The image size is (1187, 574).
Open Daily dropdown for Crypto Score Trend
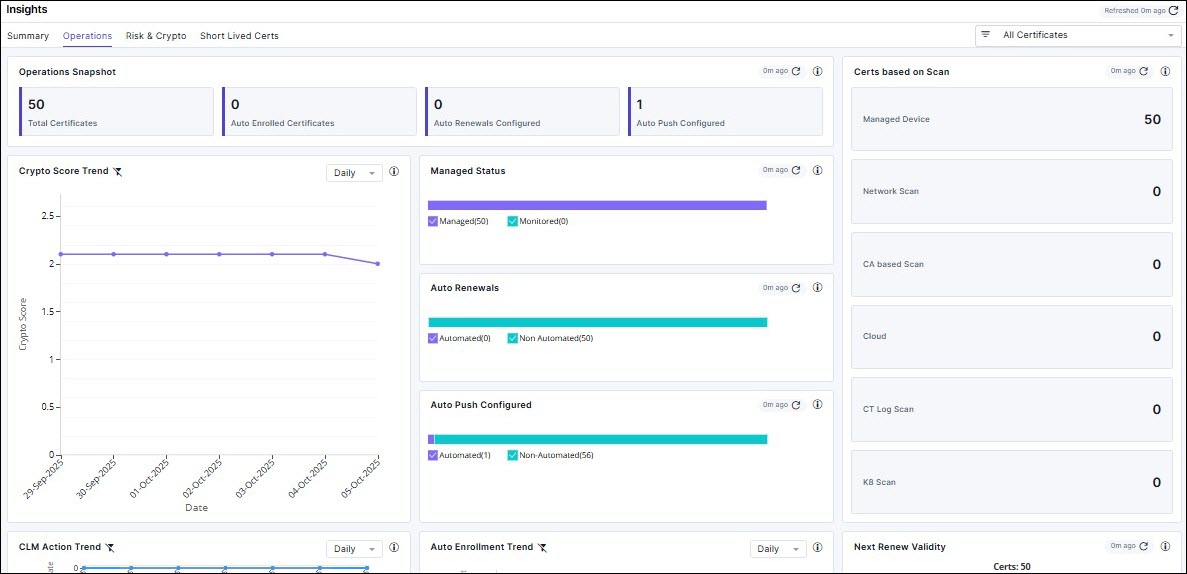(x=354, y=173)
